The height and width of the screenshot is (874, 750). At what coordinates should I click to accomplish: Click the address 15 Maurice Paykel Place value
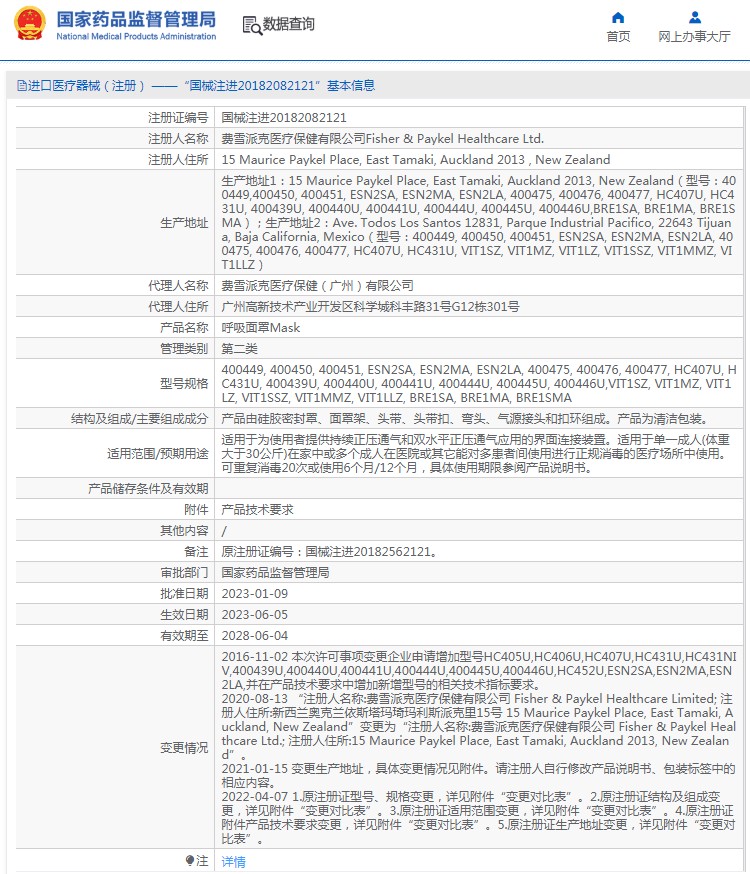click(416, 160)
